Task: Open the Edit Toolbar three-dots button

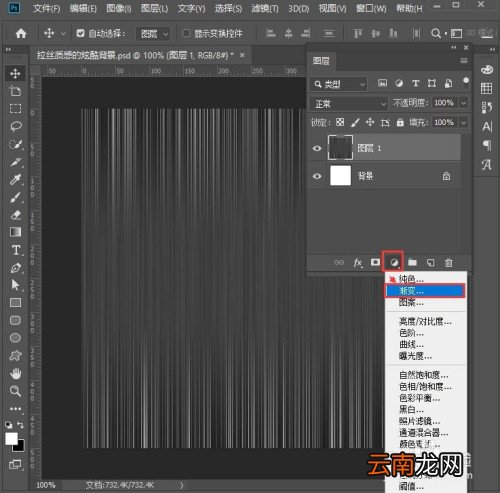Action: click(x=15, y=408)
